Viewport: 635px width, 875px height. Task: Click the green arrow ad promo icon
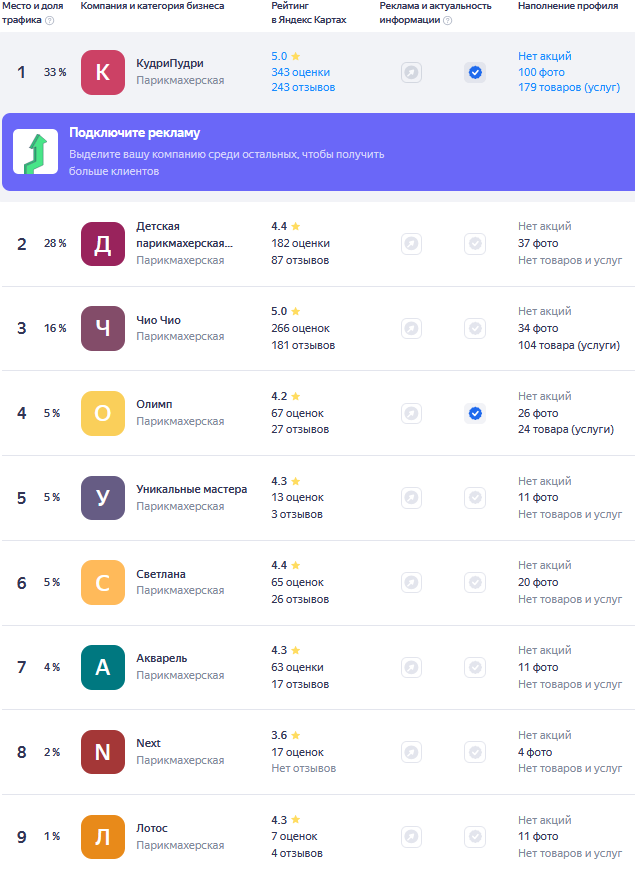click(35, 152)
